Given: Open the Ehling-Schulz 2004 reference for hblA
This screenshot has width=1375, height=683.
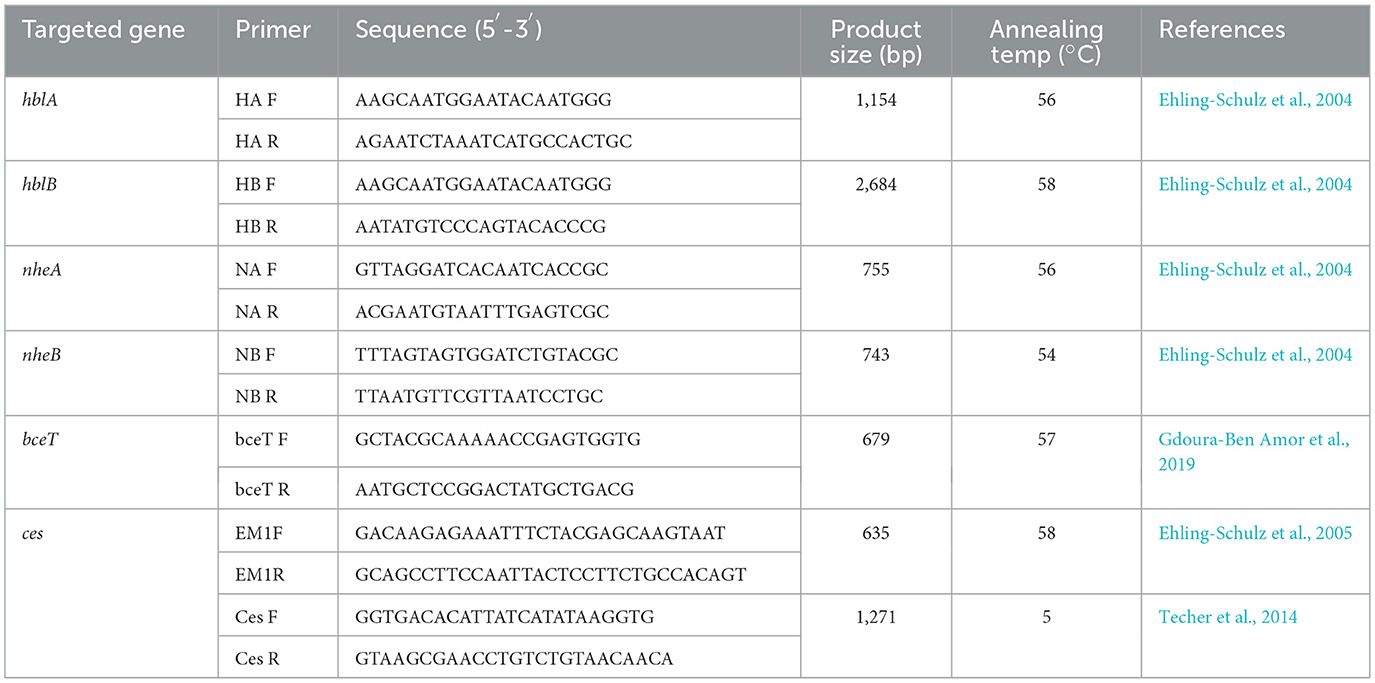Looking at the screenshot, I should click(1255, 100).
